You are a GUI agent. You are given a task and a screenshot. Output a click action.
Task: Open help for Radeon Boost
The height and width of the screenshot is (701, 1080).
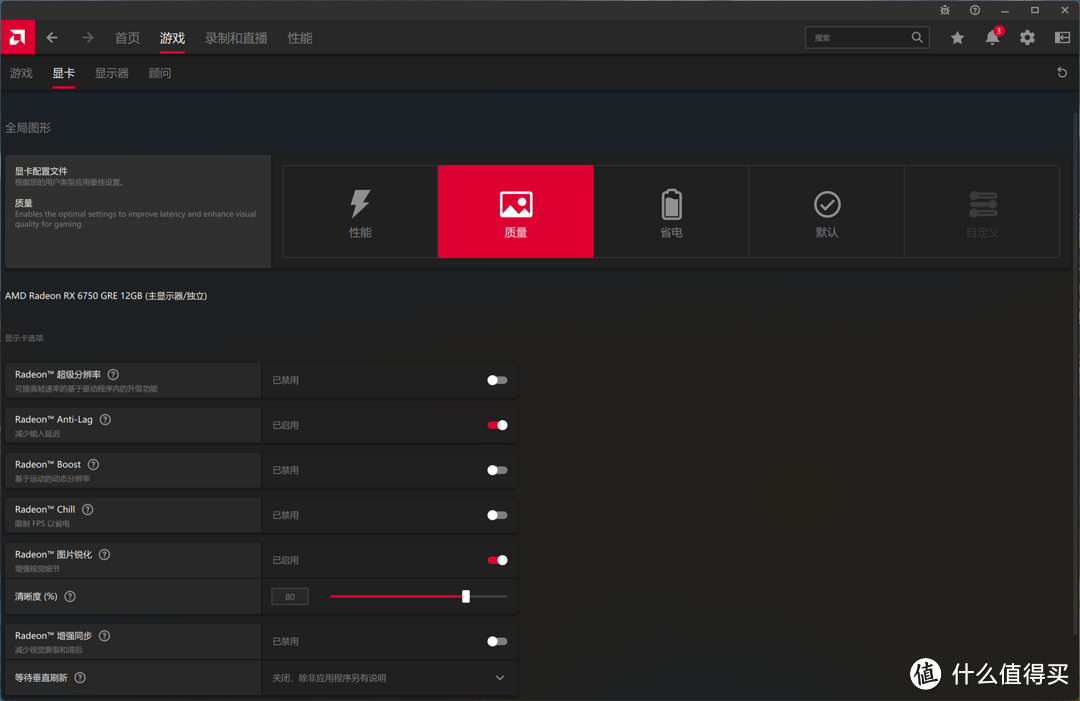[94, 465]
